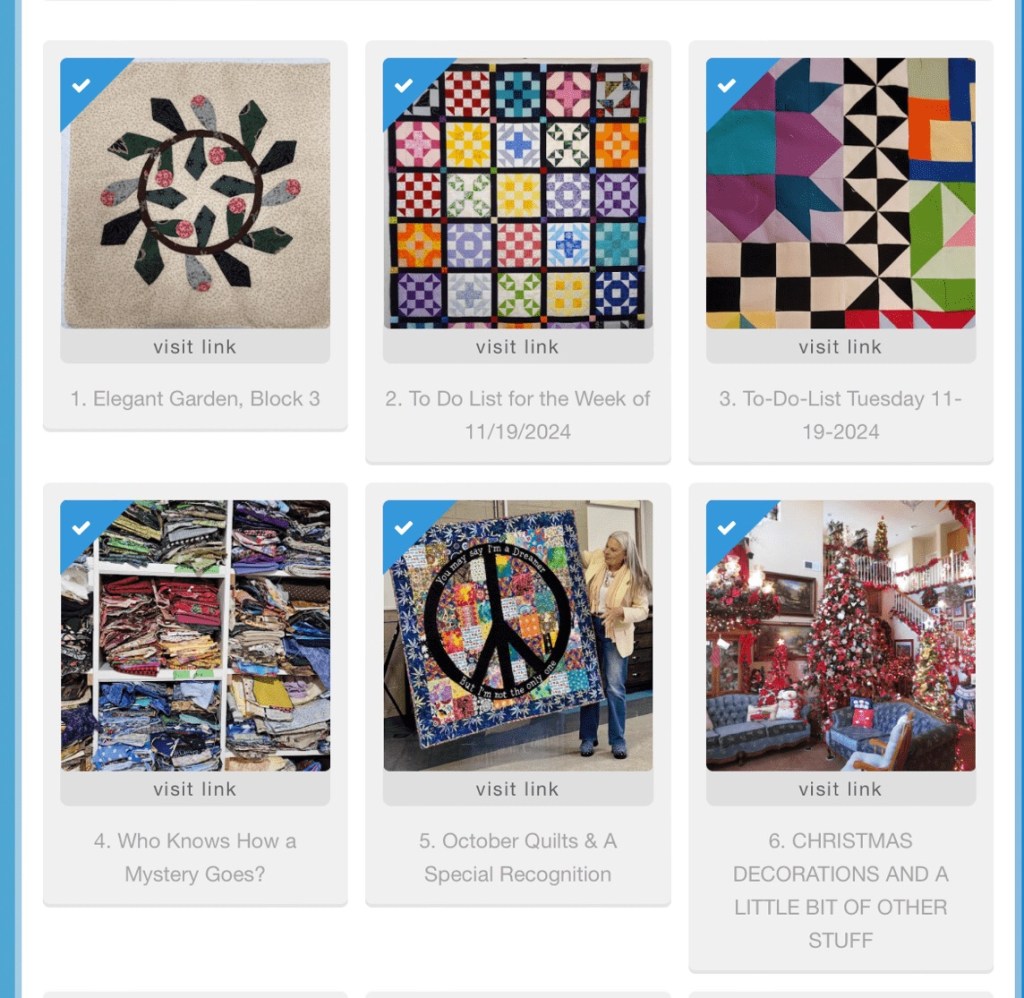Screen dimensions: 1024x998
Task: Click checkmark badge on Elegant Garden entry
Action: (x=82, y=86)
